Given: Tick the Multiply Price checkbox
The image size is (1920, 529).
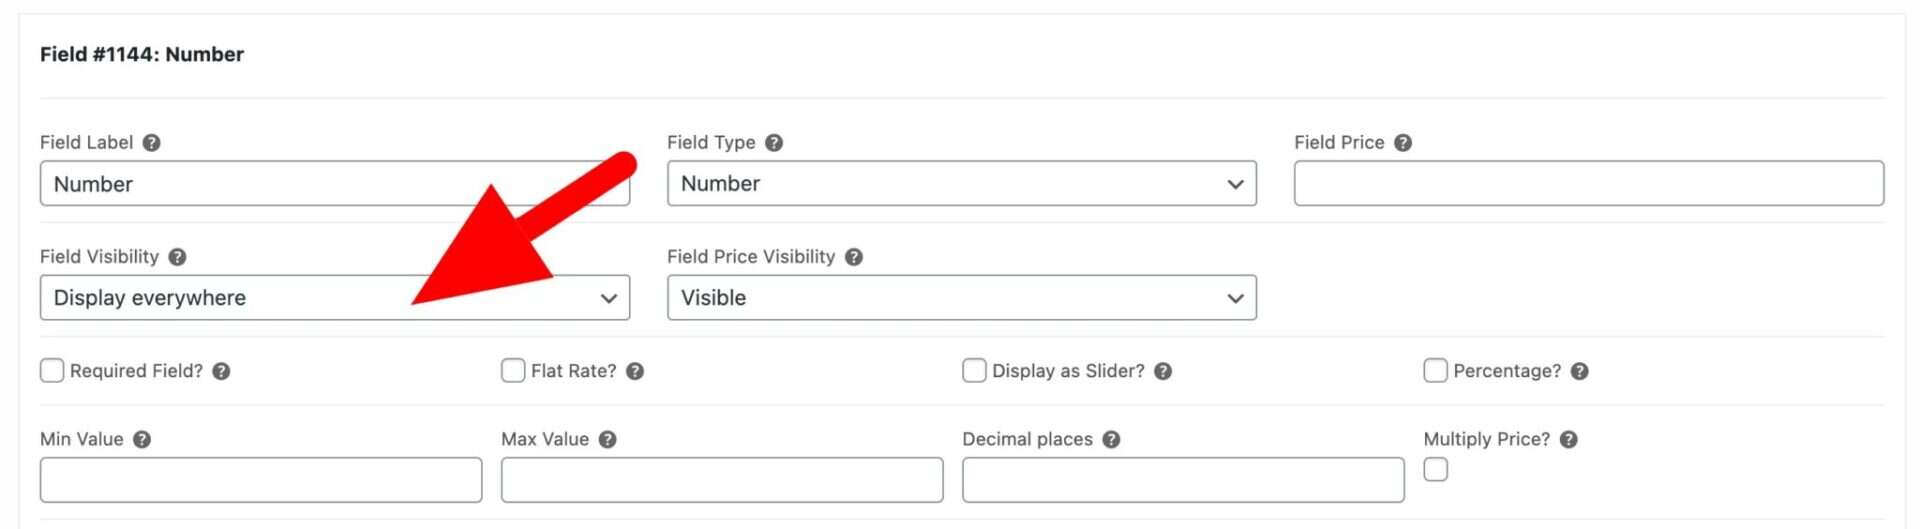Looking at the screenshot, I should tap(1435, 470).
